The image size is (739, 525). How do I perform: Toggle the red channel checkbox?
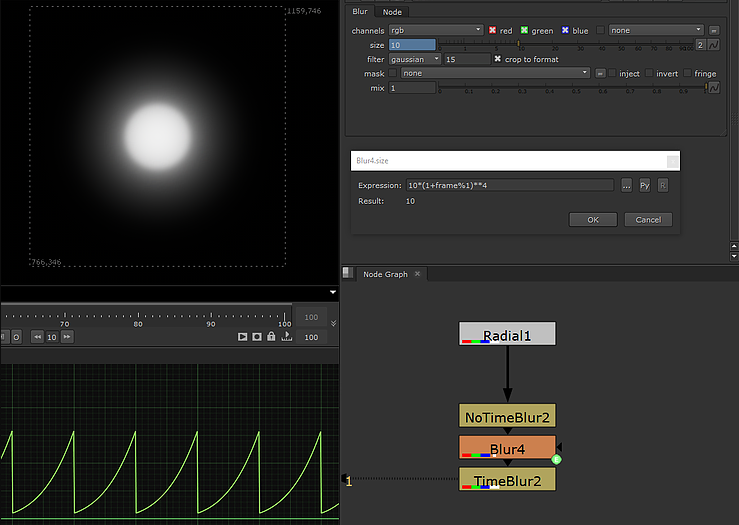click(x=492, y=31)
